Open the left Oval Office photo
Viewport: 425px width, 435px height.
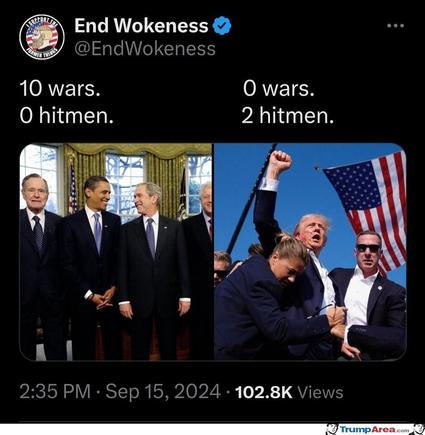click(x=116, y=252)
